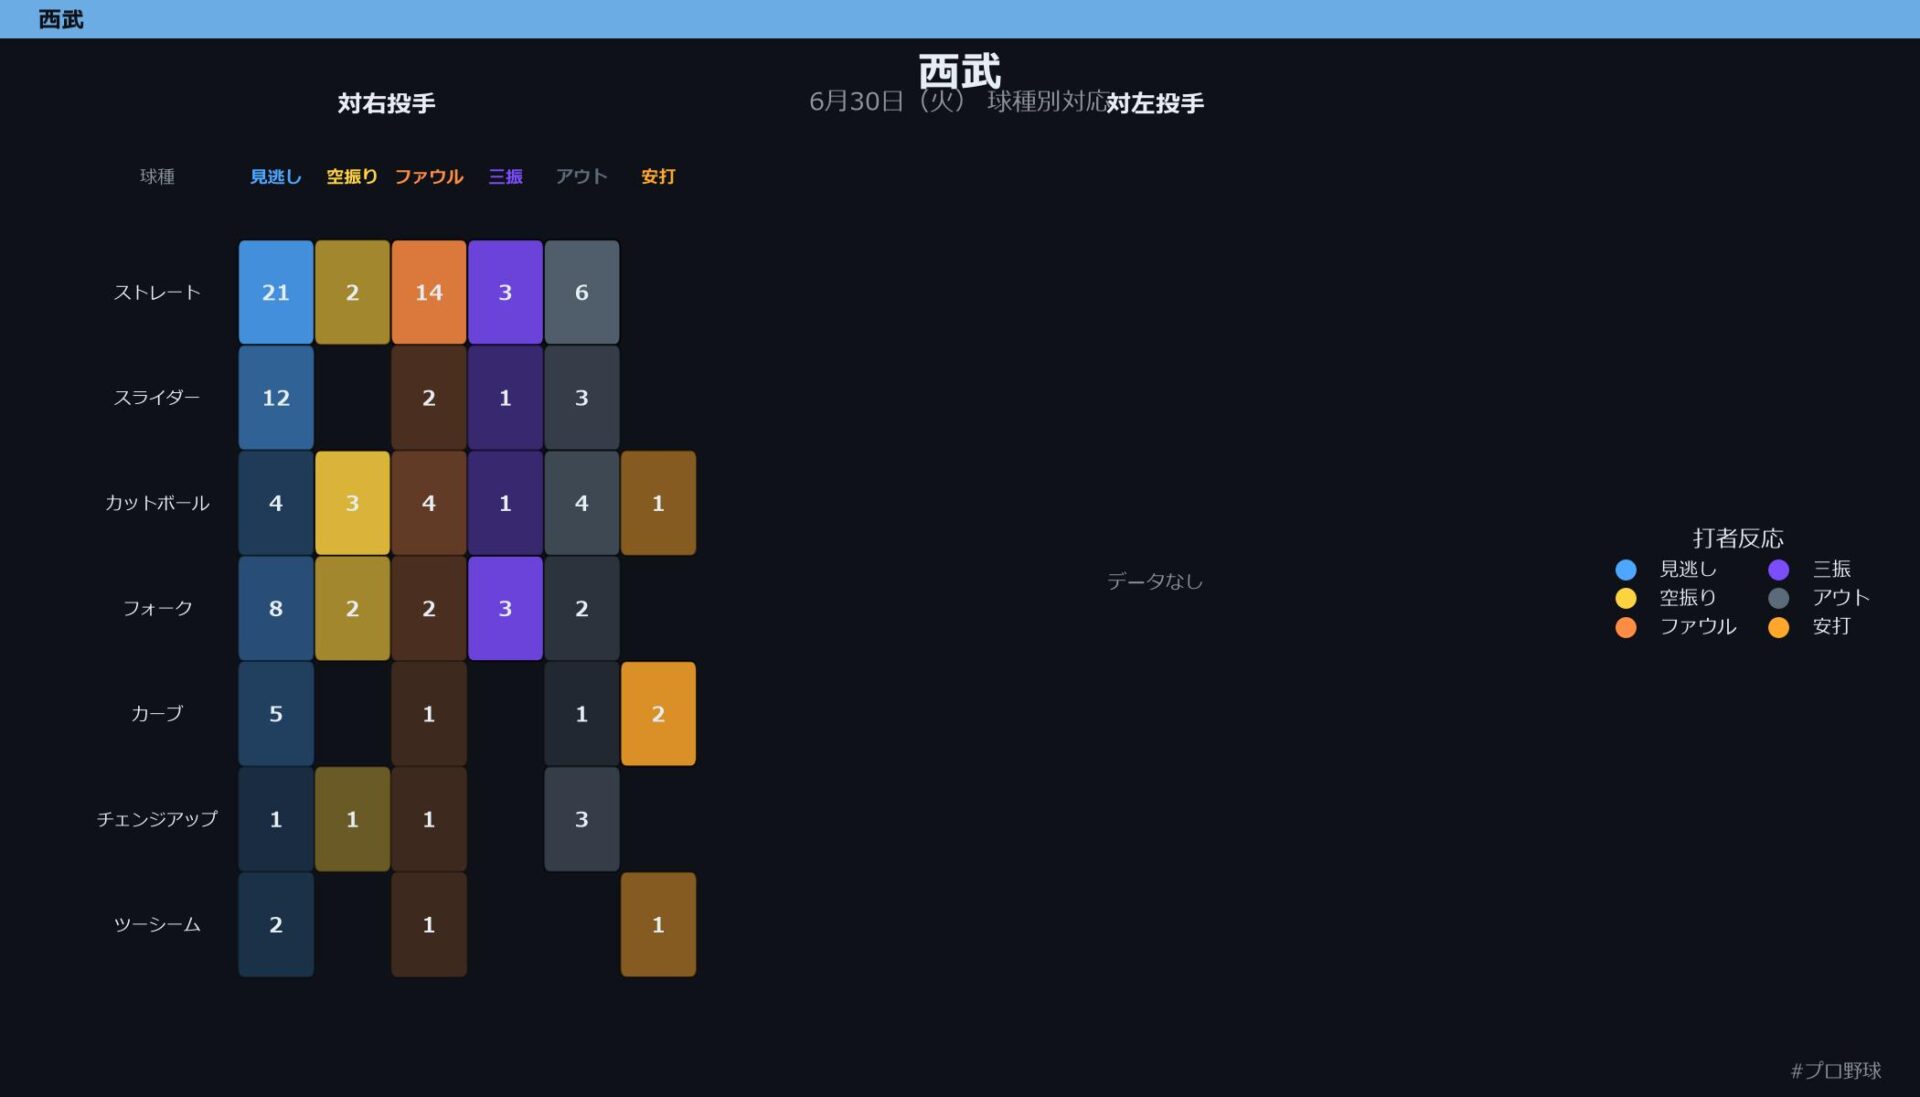Select the amber 安打 legend dot
This screenshot has height=1097, width=1920.
(x=1779, y=627)
